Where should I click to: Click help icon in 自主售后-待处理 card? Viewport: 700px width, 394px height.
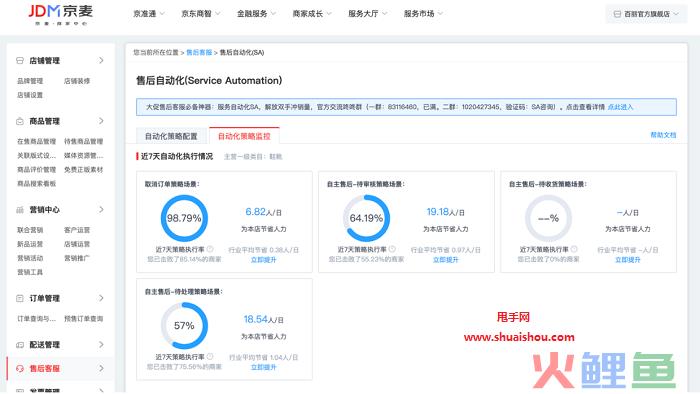(x=210, y=357)
